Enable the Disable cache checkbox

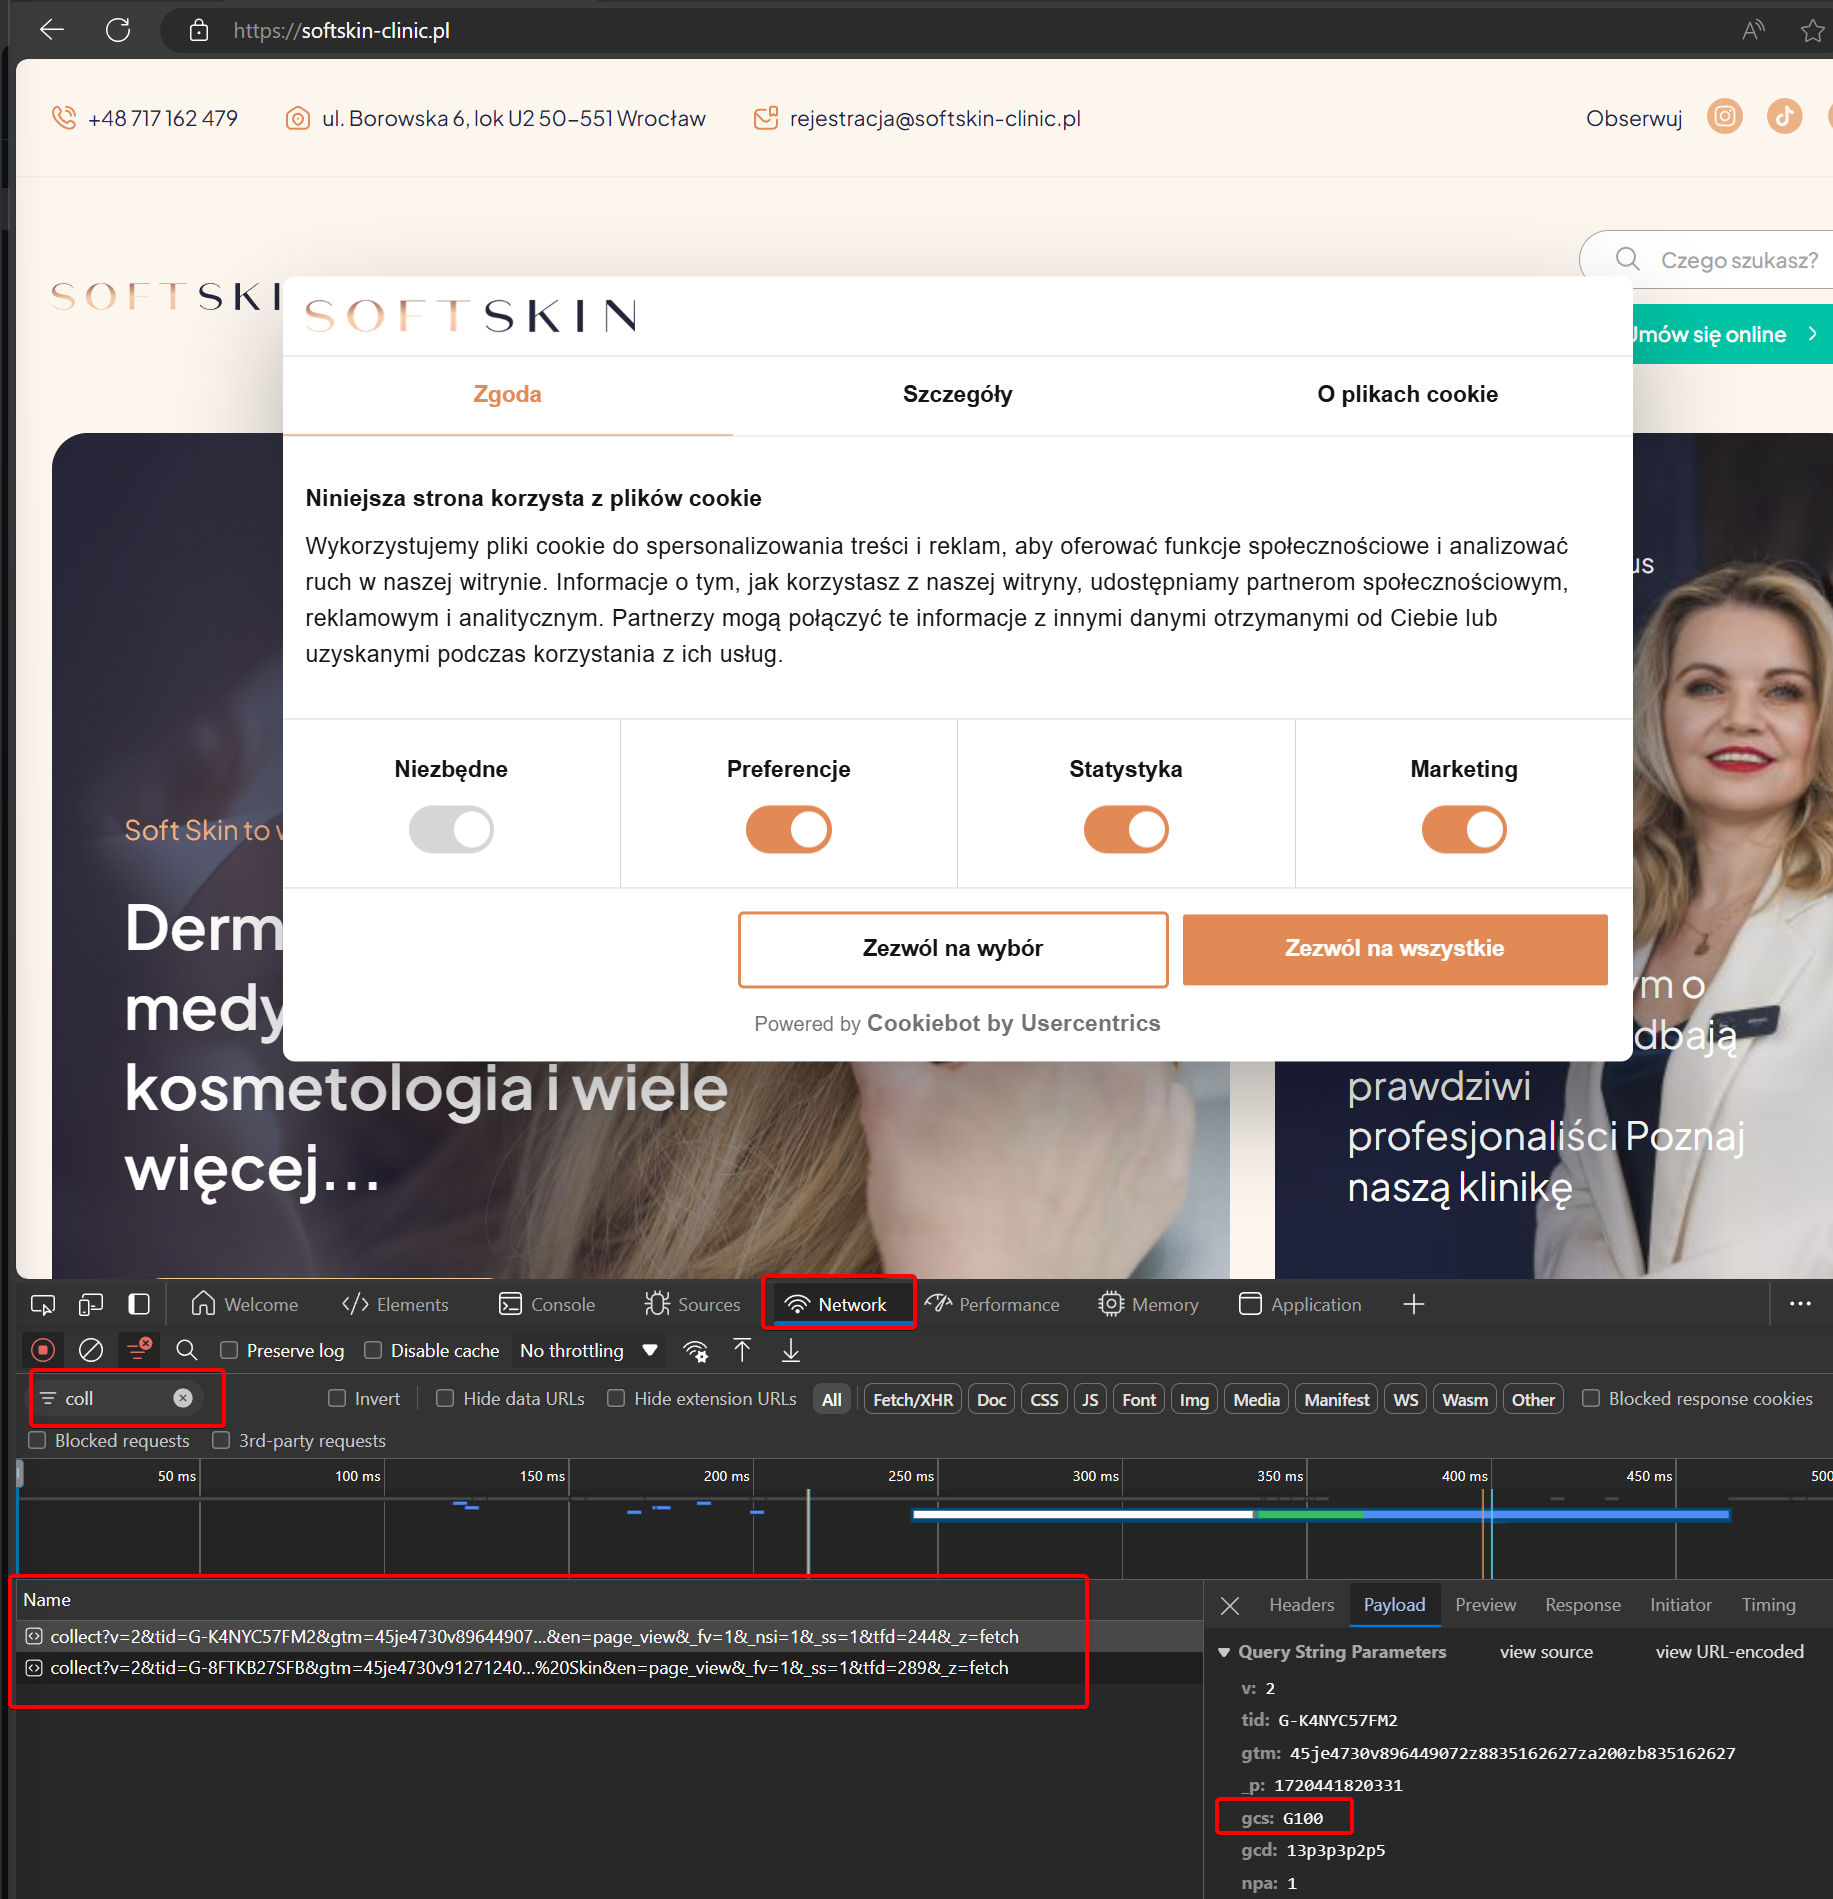coord(373,1350)
